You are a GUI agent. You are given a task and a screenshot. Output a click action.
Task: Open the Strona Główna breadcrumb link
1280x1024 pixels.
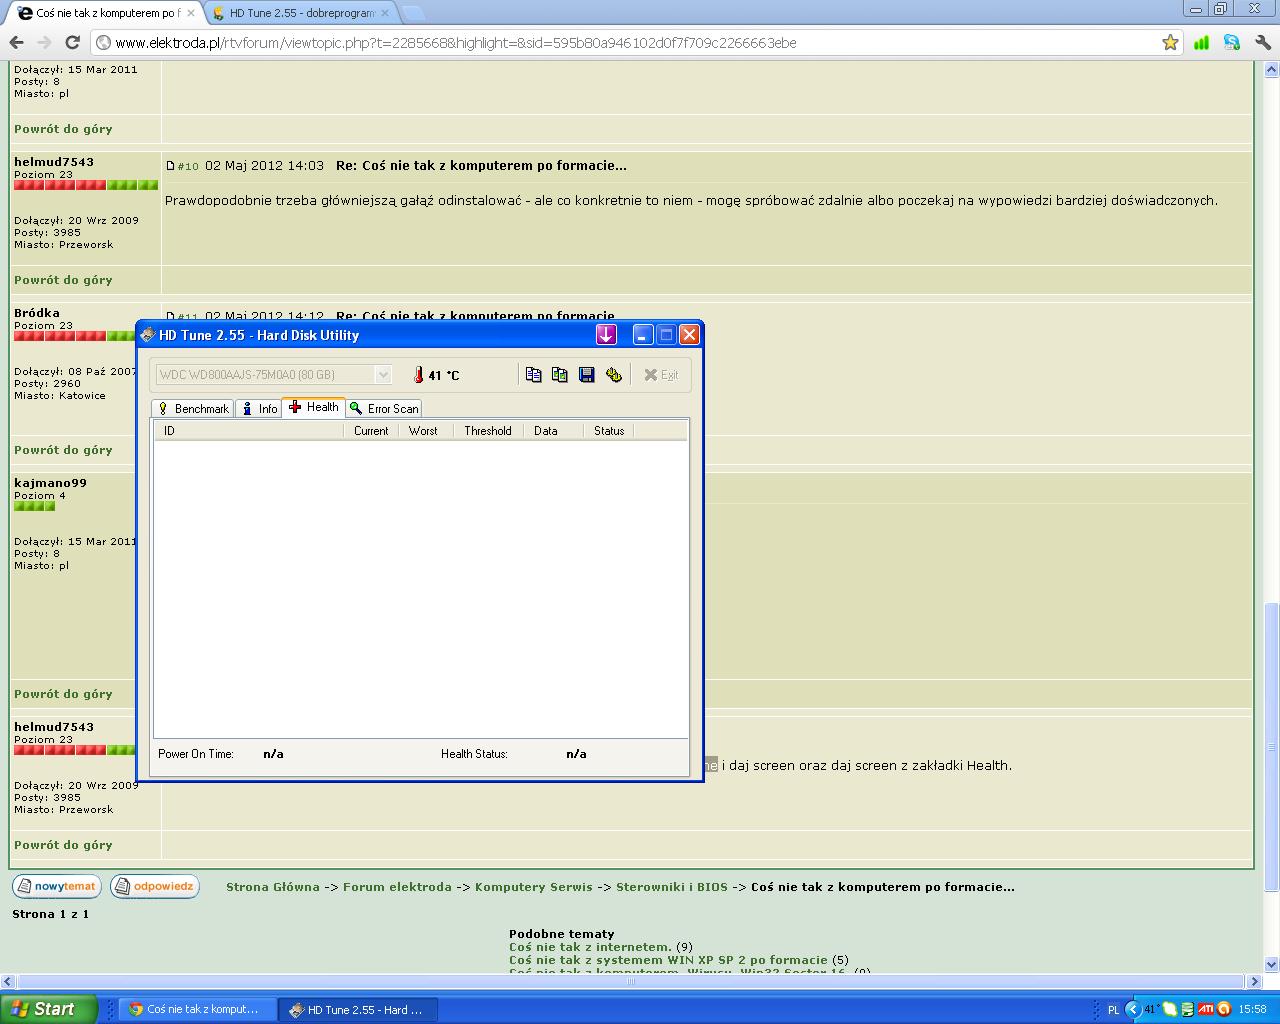coord(273,887)
